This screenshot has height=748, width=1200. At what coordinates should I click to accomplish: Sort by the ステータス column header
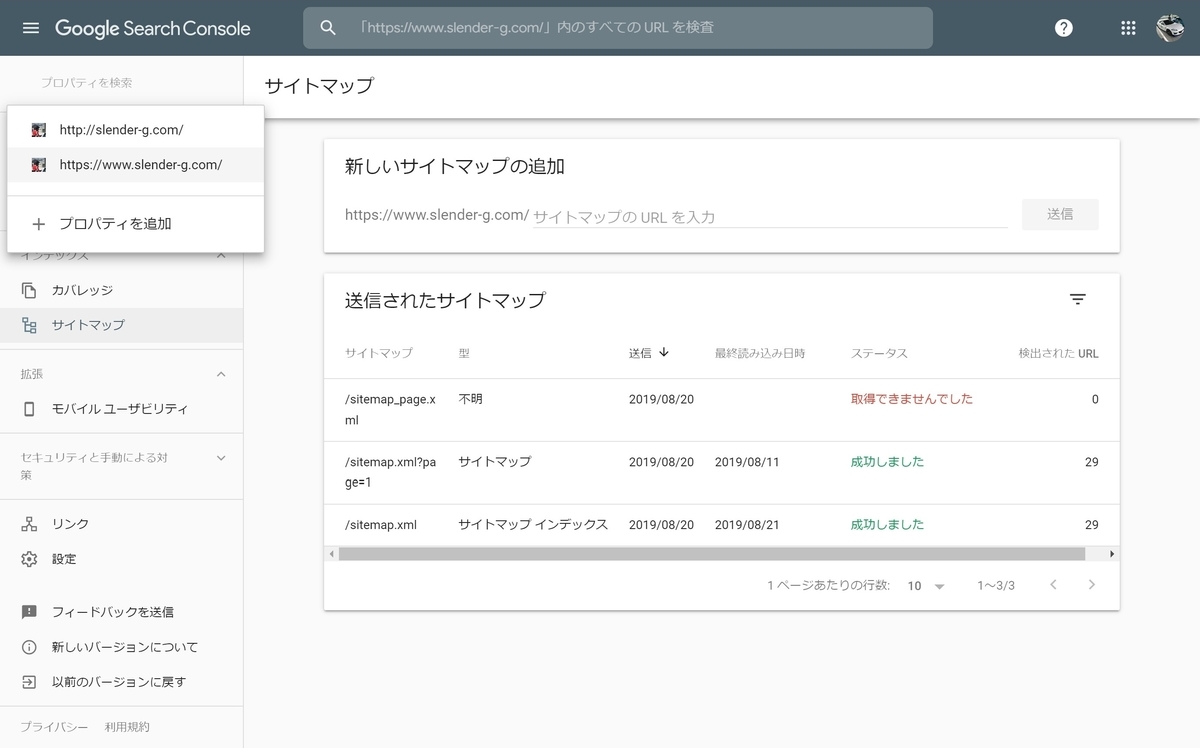879,353
